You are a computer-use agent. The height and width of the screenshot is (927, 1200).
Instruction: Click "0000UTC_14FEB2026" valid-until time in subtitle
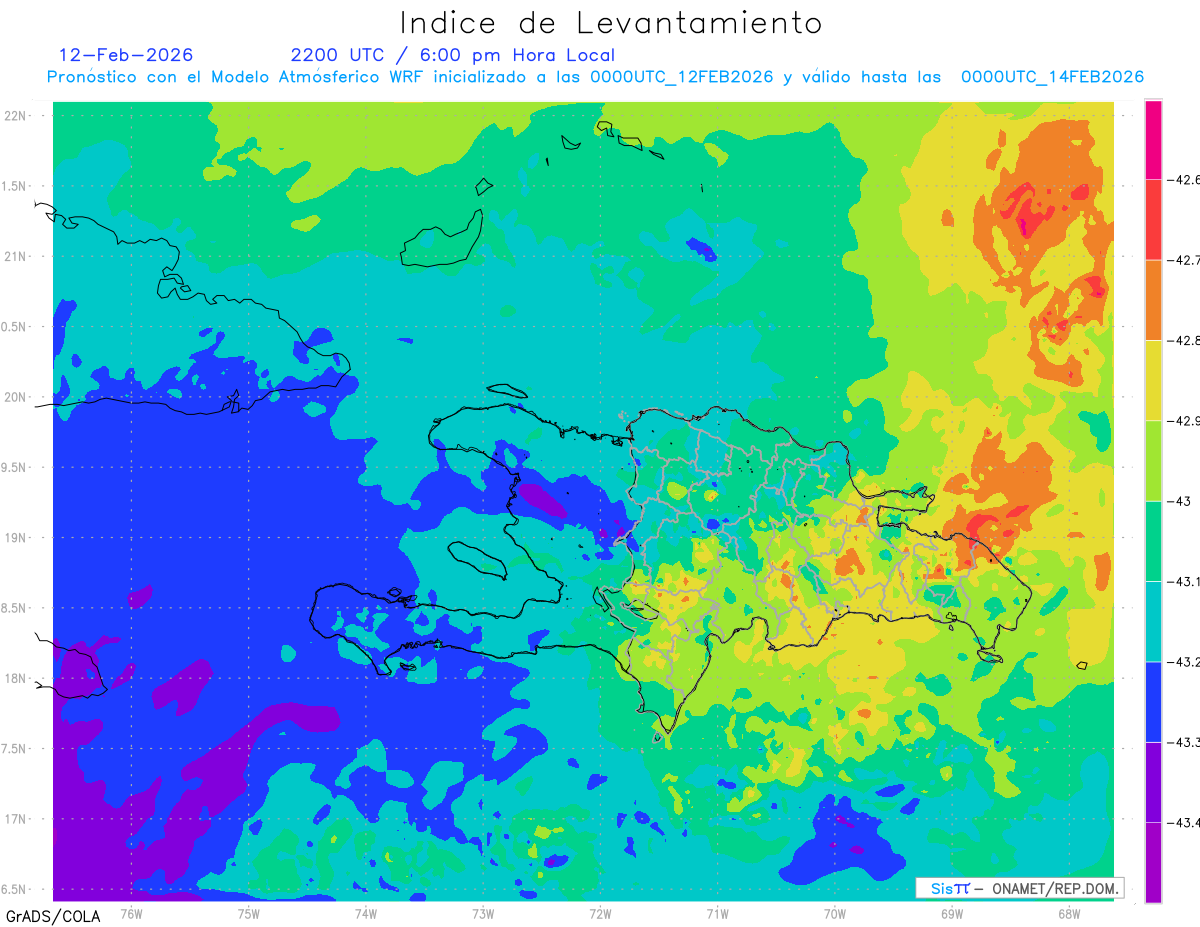click(1053, 77)
